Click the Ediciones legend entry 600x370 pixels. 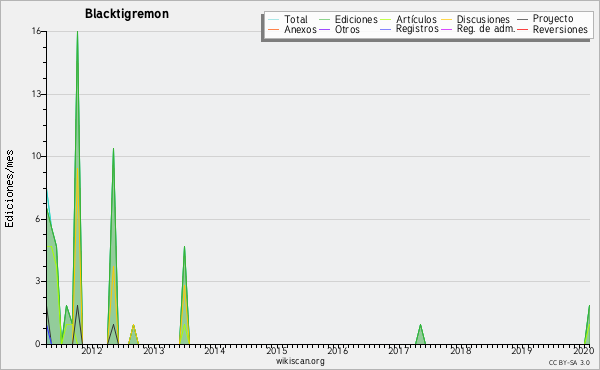(348, 19)
